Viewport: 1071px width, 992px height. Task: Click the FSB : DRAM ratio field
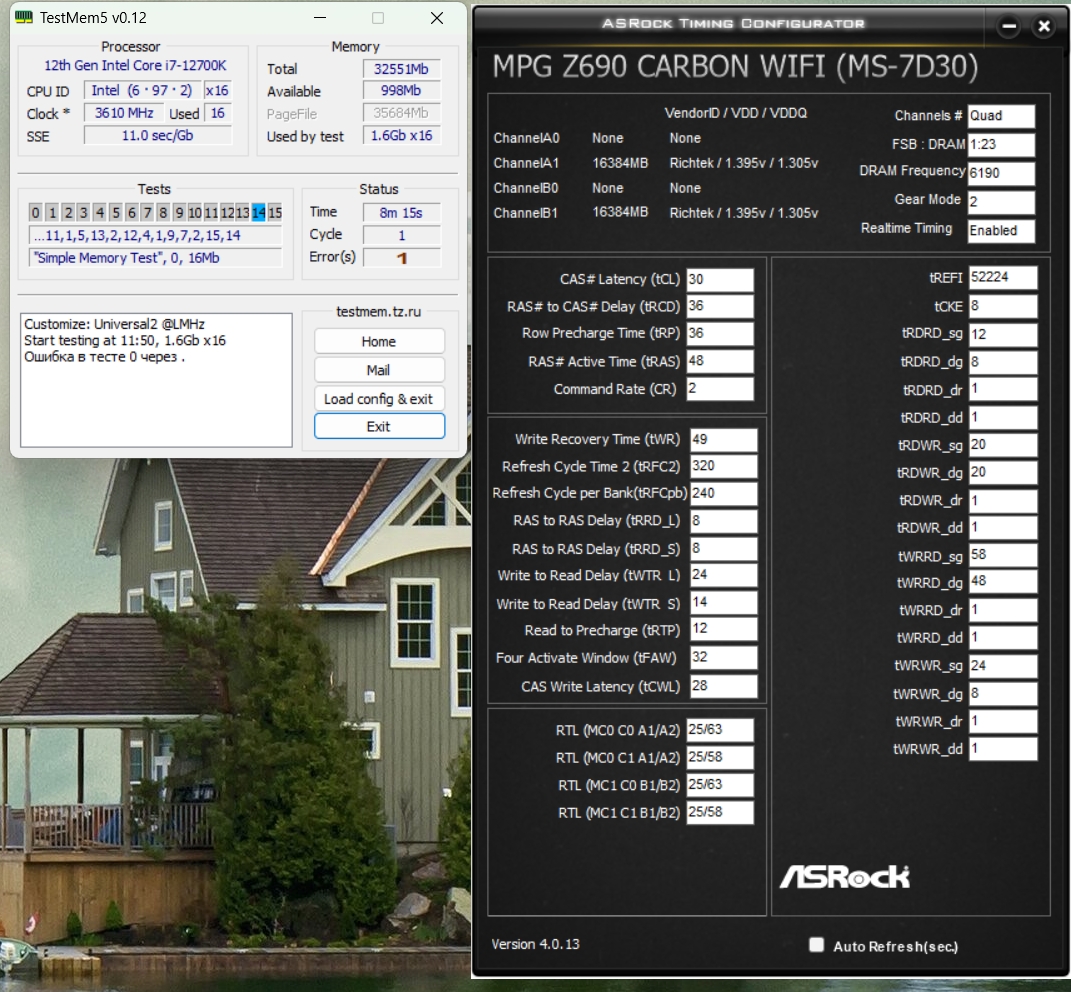tap(1001, 145)
